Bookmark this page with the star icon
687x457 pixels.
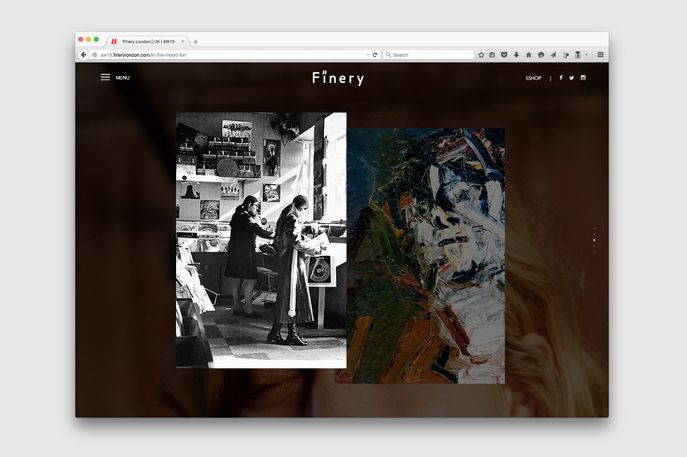tap(481, 54)
